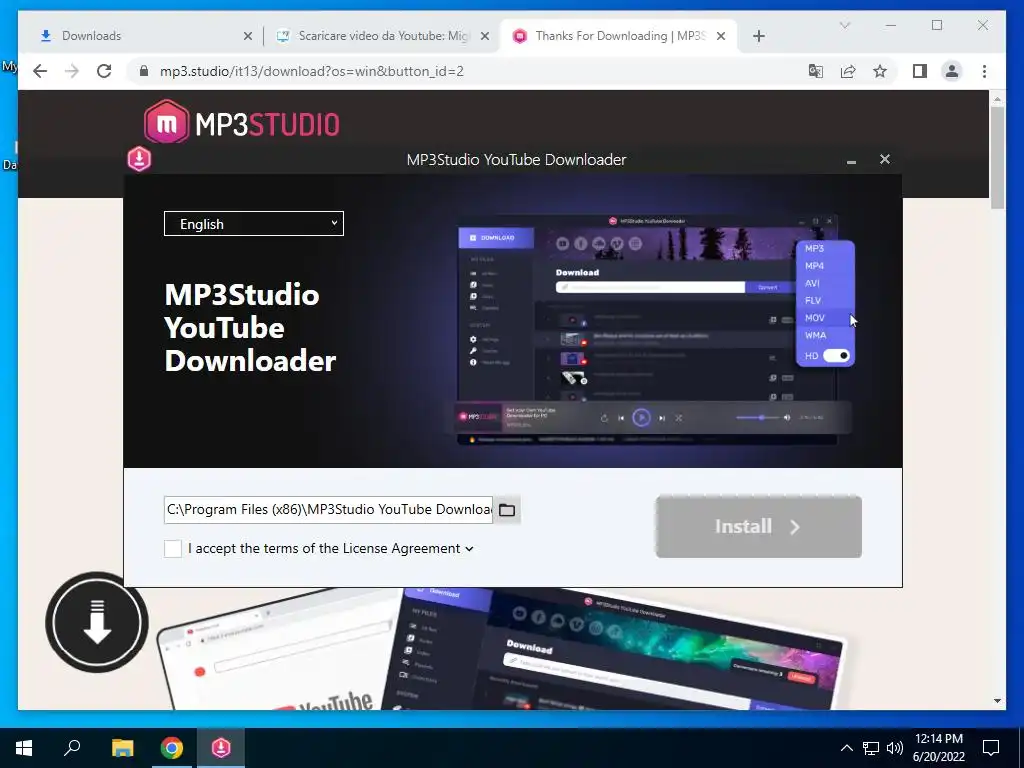This screenshot has width=1024, height=768.
Task: Click the scrollbar down arrow
Action: (x=997, y=701)
